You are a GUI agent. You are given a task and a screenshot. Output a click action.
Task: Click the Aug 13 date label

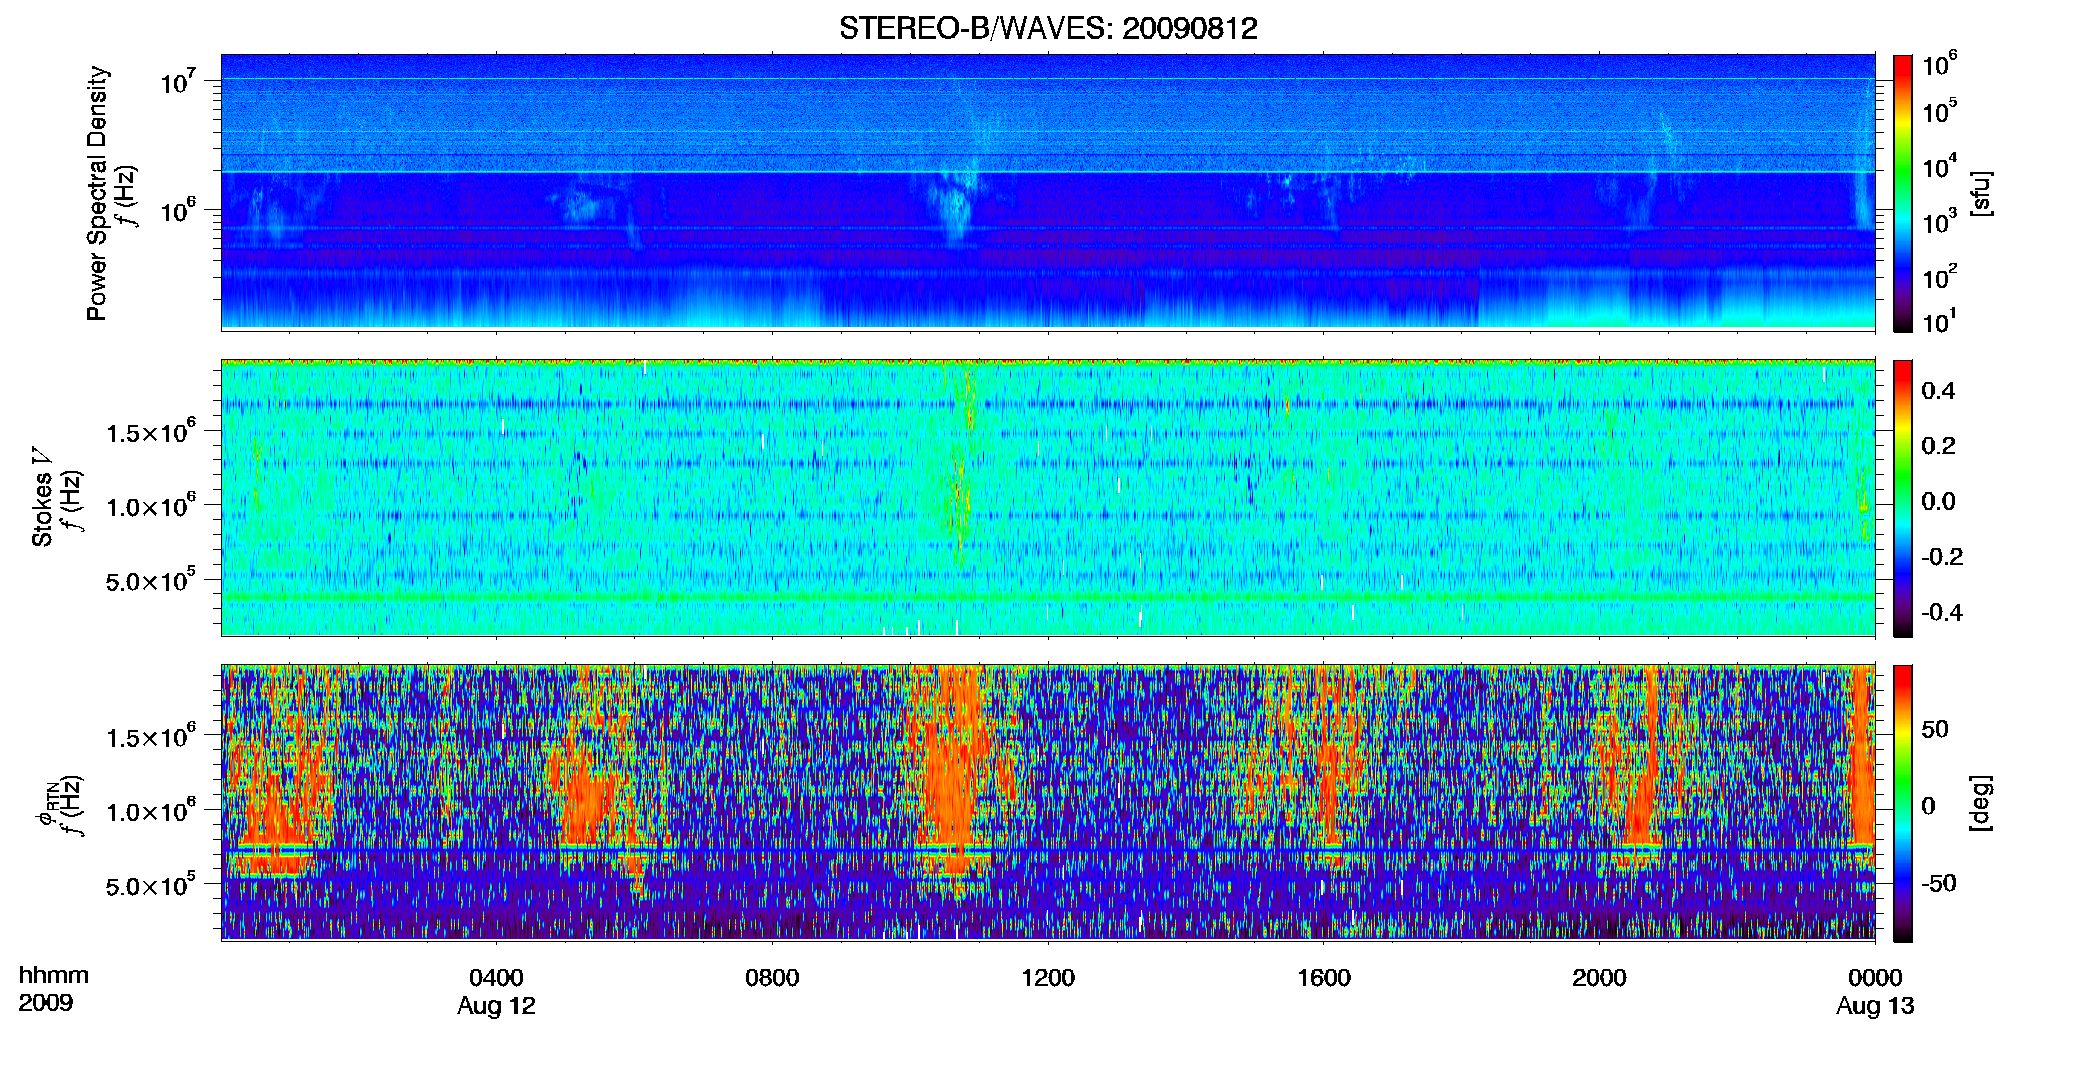point(1875,1006)
